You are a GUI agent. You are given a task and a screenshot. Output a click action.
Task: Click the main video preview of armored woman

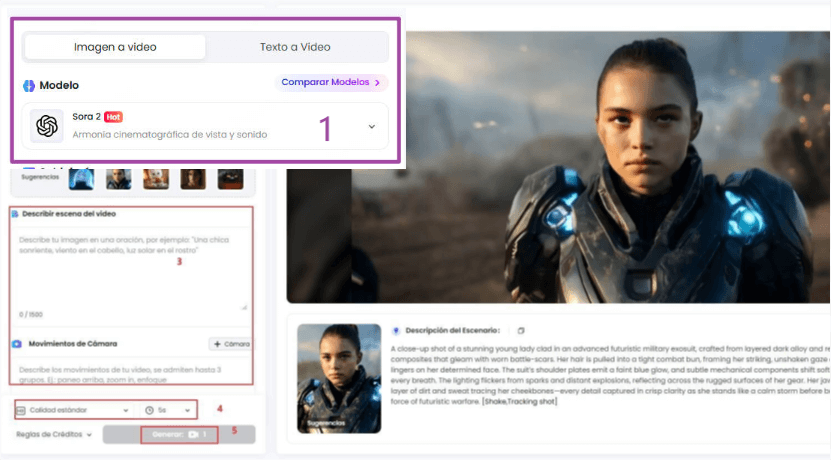coord(559,167)
